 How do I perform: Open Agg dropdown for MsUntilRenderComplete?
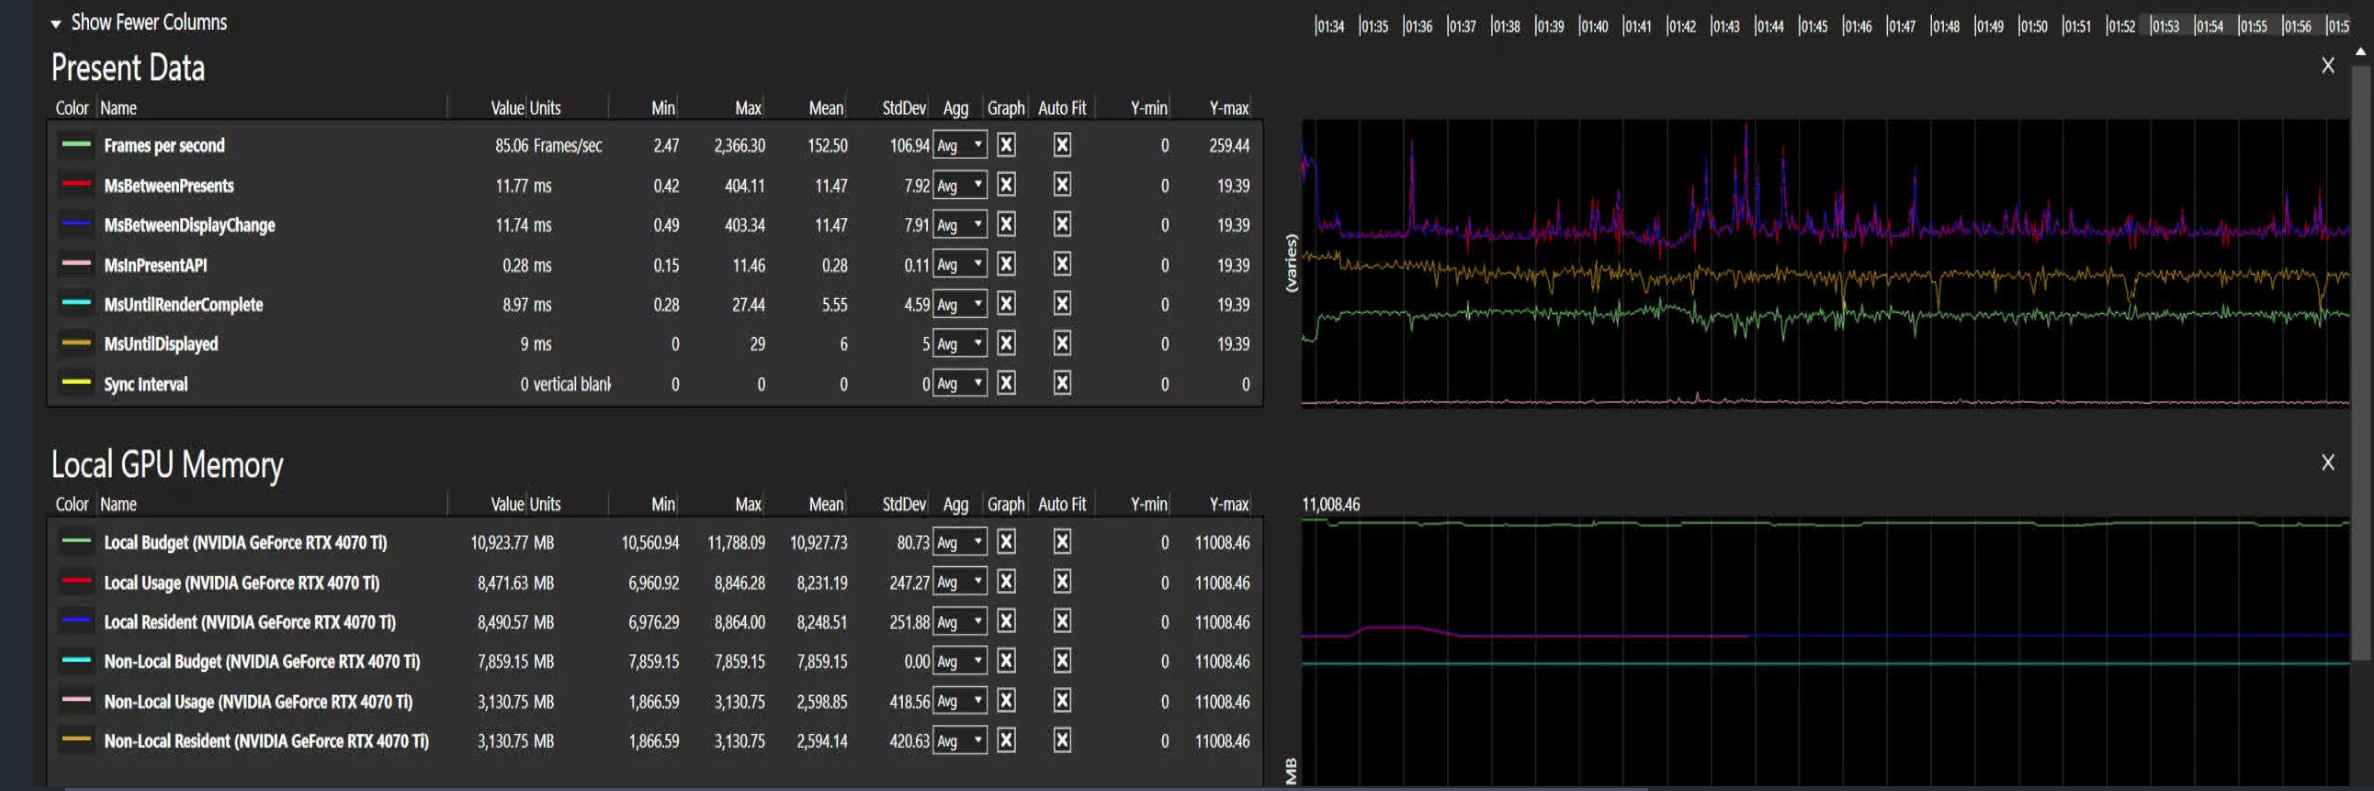[x=960, y=304]
